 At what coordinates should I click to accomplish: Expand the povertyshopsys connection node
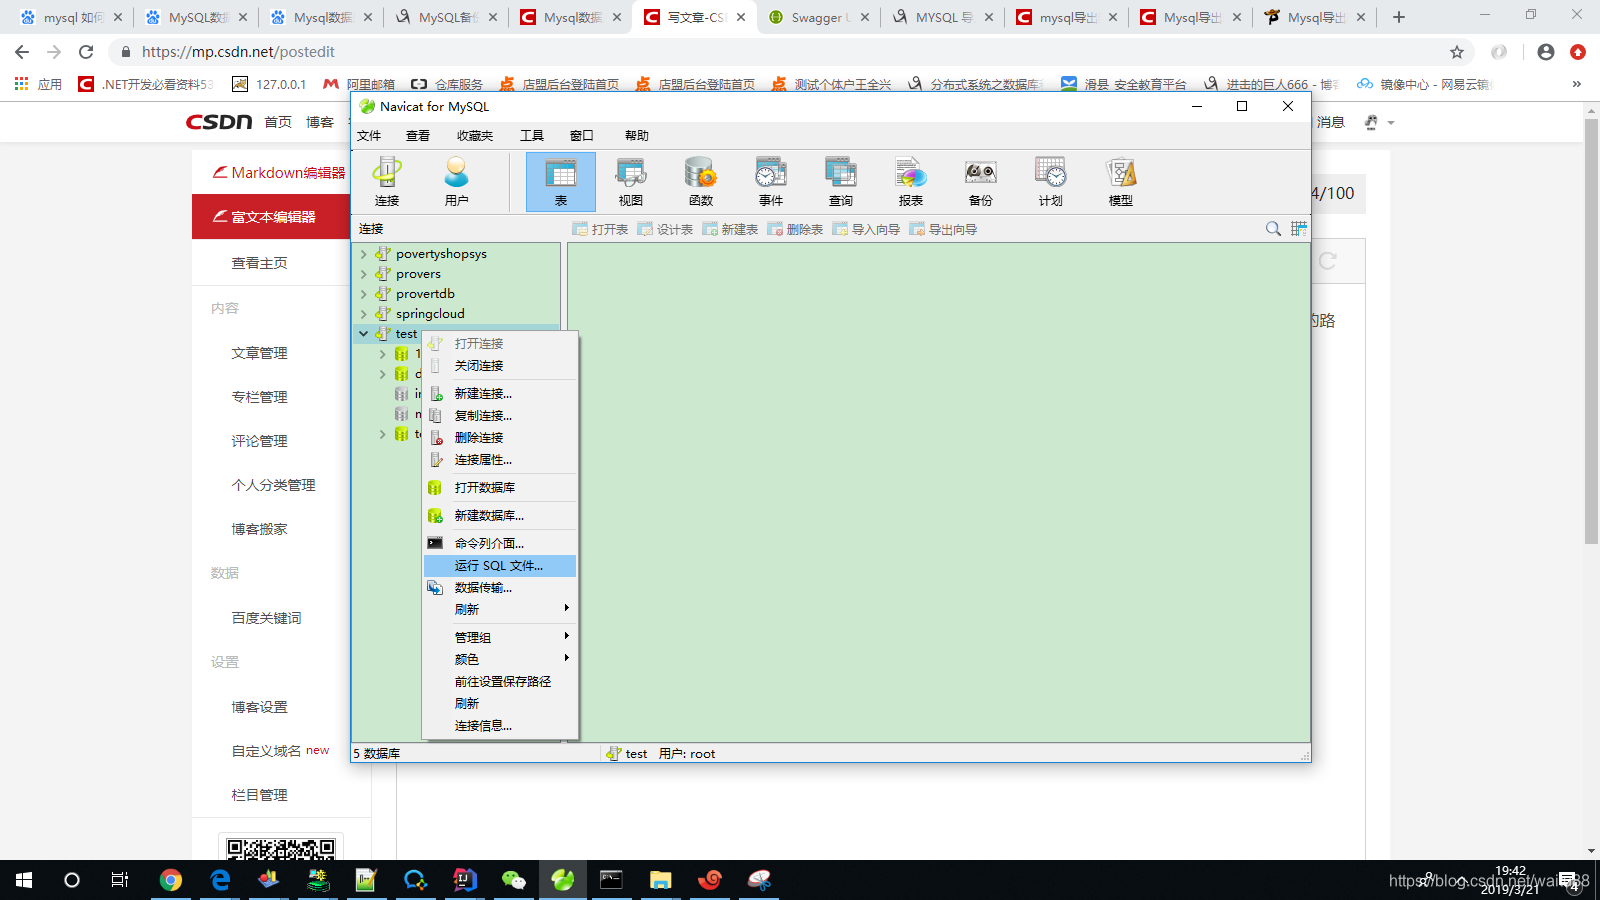click(x=364, y=254)
